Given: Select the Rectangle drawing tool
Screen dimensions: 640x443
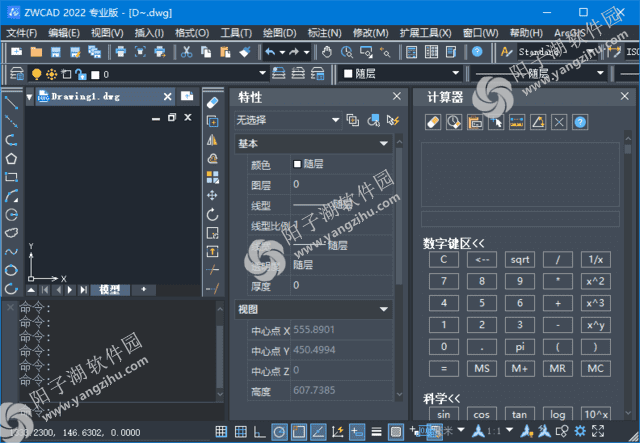Looking at the screenshot, I should click(x=11, y=177).
